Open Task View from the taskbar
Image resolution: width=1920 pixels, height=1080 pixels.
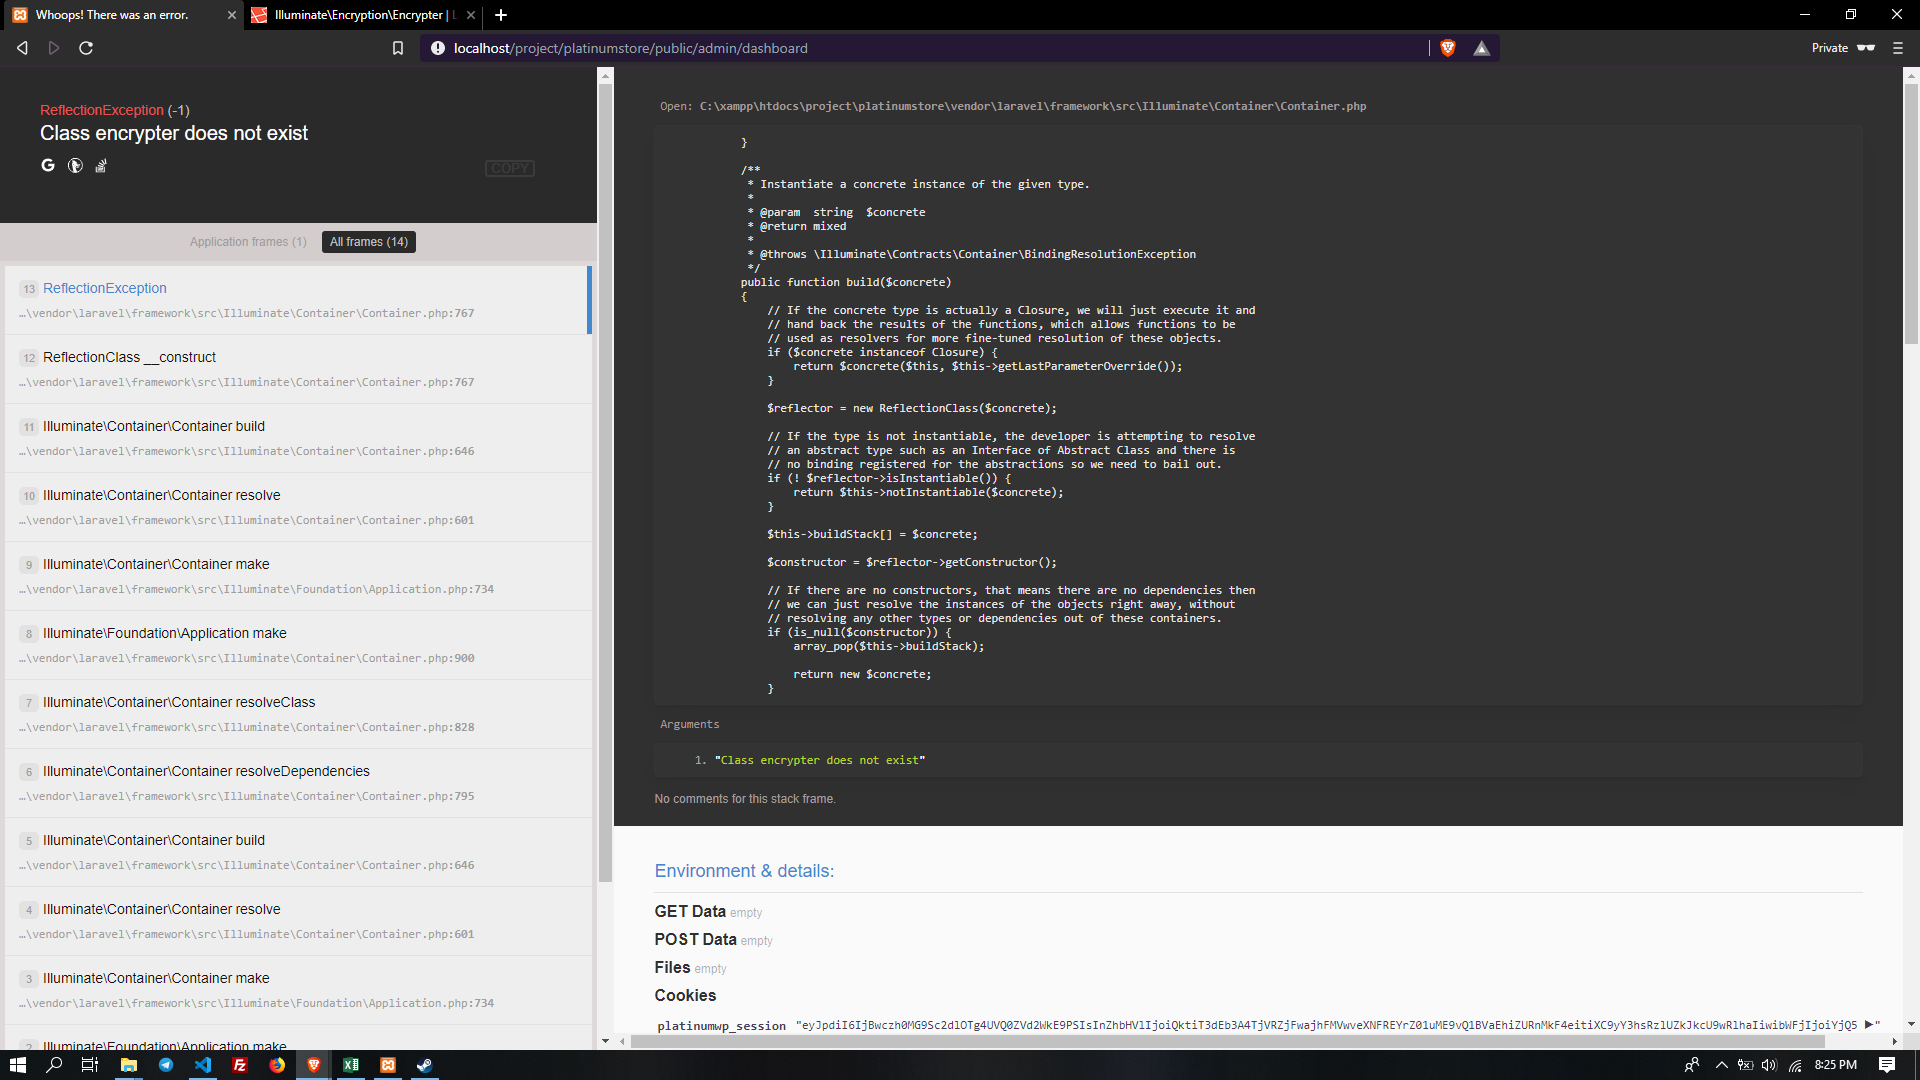pyautogui.click(x=89, y=1065)
